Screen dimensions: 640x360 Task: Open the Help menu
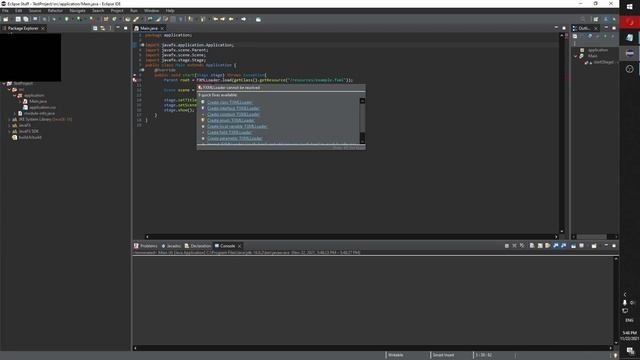pos(170,11)
